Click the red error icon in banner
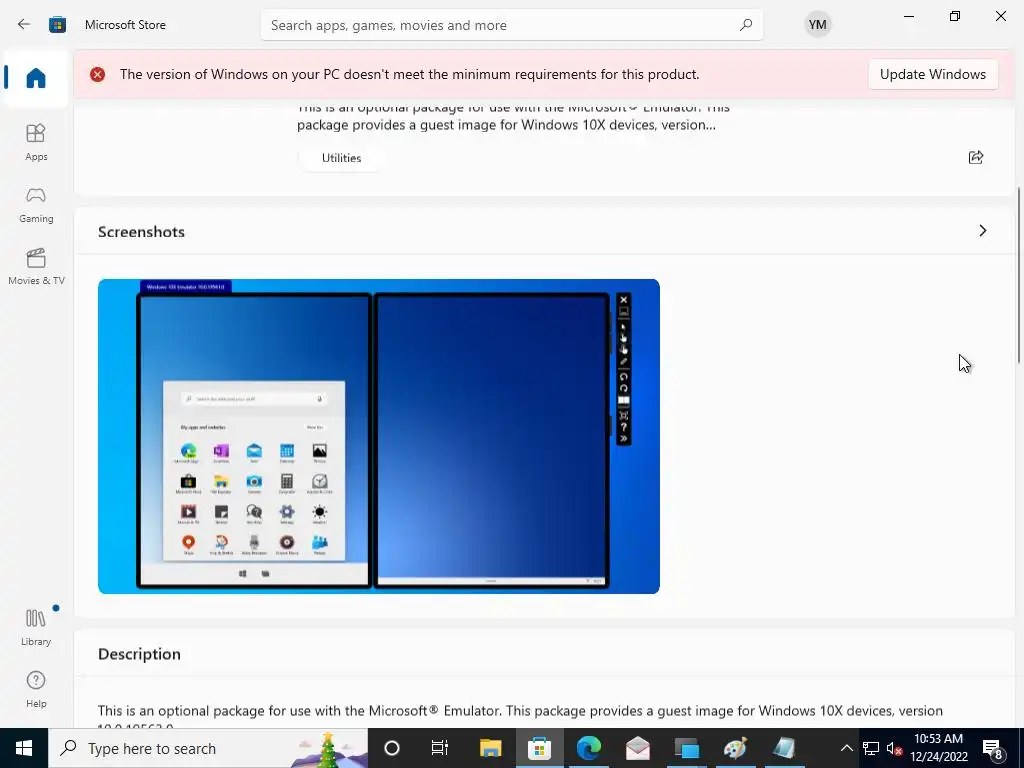Viewport: 1024px width, 768px height. point(97,74)
